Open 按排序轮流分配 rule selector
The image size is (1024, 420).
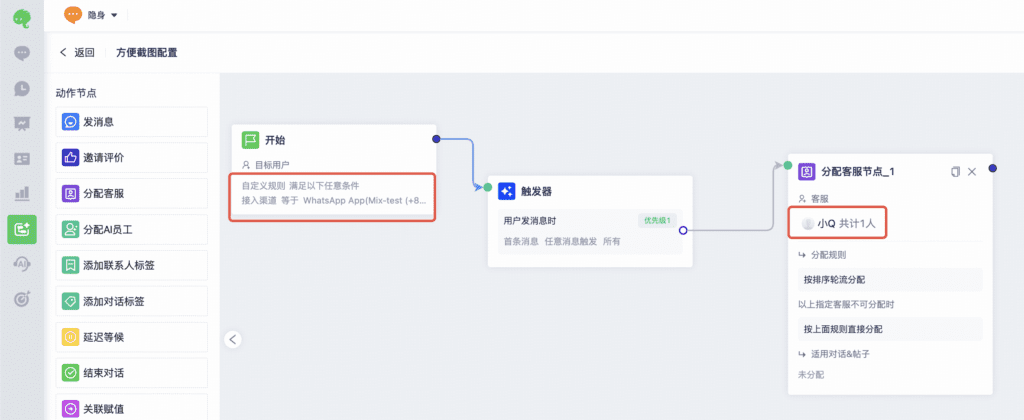(889, 280)
